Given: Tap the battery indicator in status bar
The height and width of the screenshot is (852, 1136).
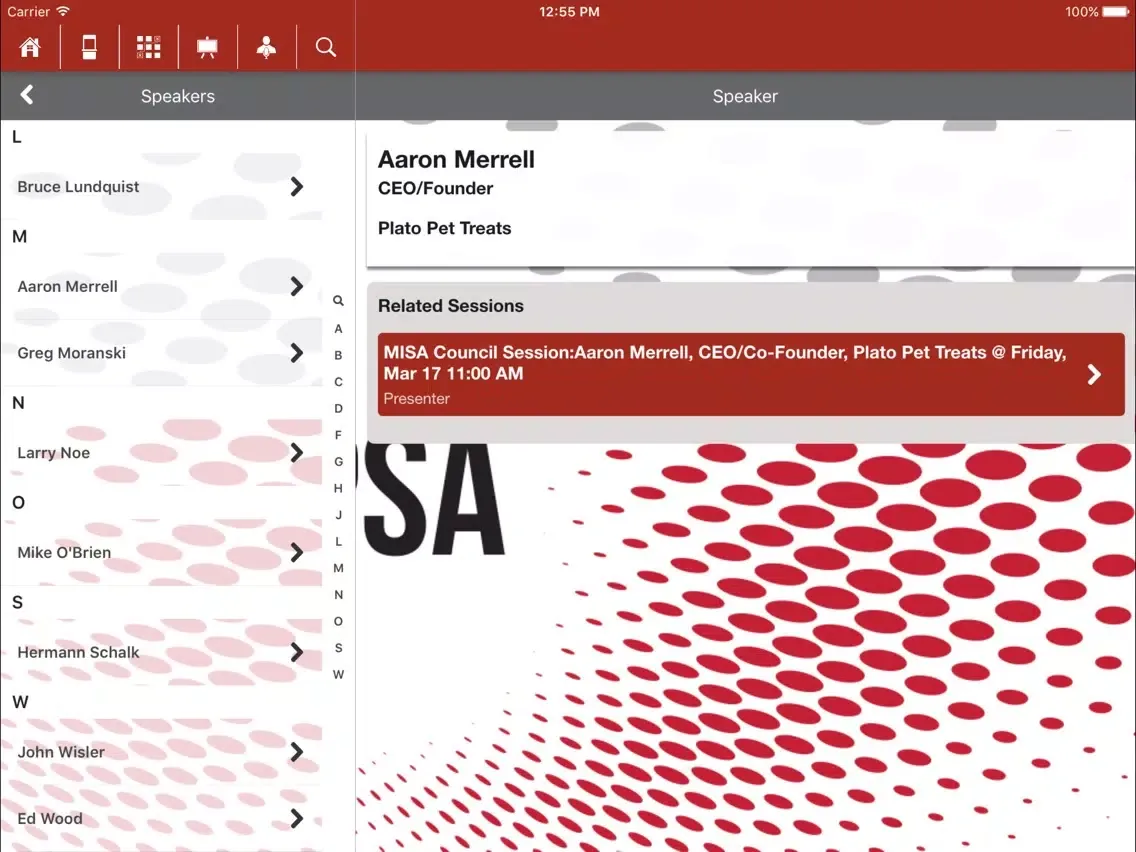Looking at the screenshot, I should (x=1115, y=12).
